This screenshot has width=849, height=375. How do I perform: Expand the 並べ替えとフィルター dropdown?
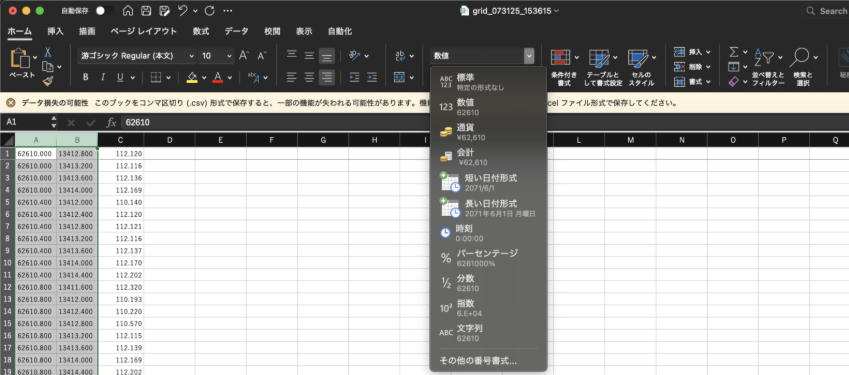(780, 56)
